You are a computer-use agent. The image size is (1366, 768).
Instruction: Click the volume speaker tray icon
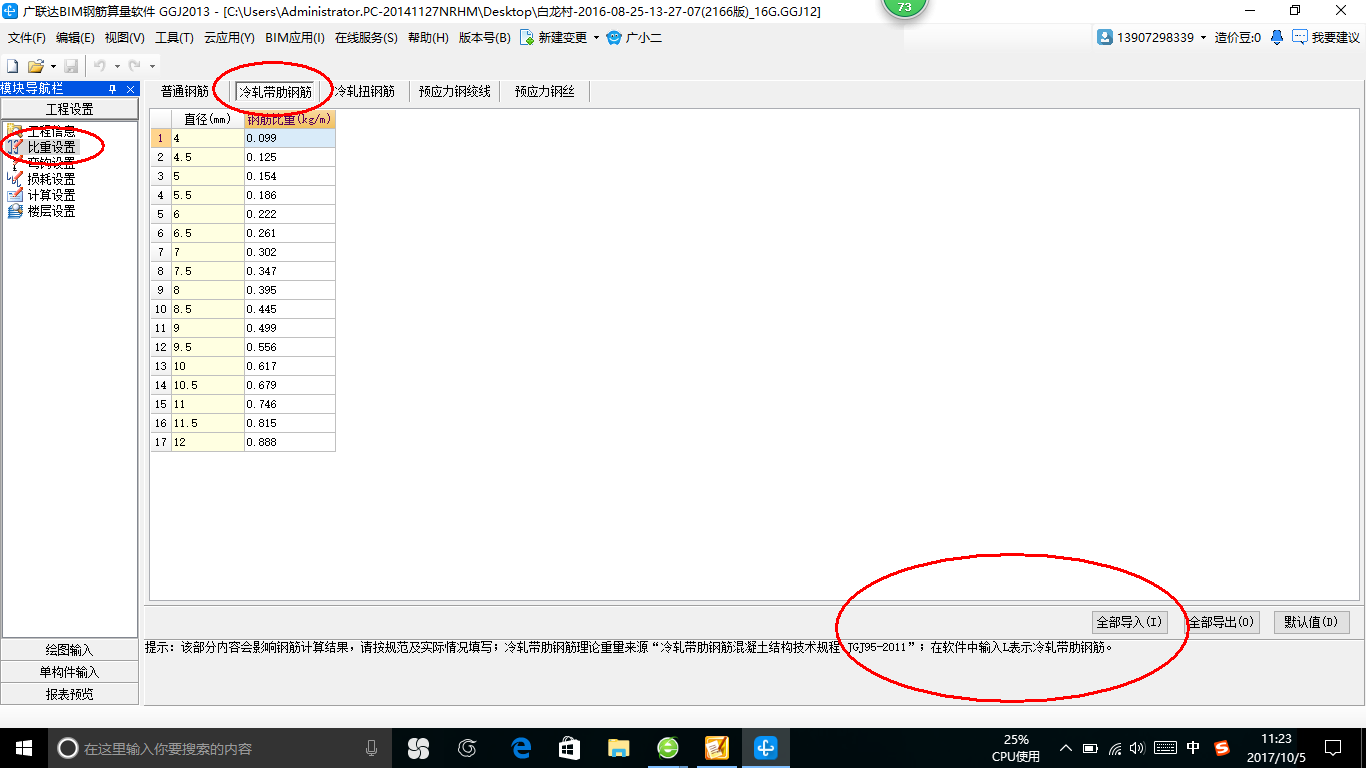pyautogui.click(x=1137, y=748)
